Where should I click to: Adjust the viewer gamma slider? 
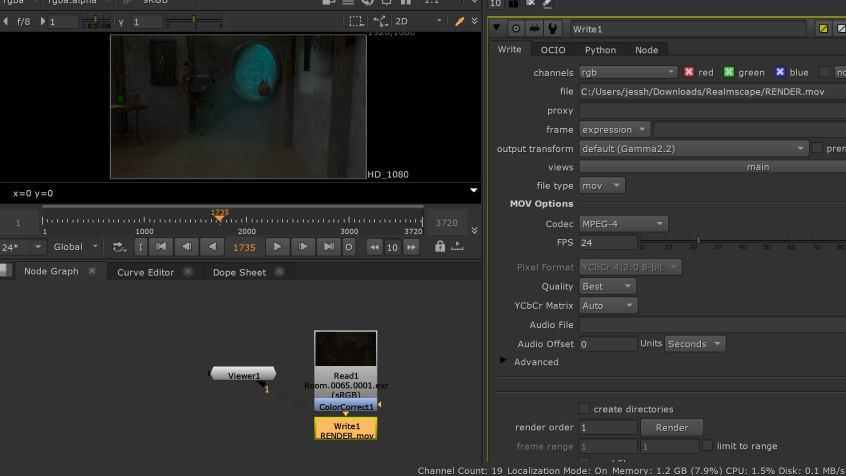194,21
